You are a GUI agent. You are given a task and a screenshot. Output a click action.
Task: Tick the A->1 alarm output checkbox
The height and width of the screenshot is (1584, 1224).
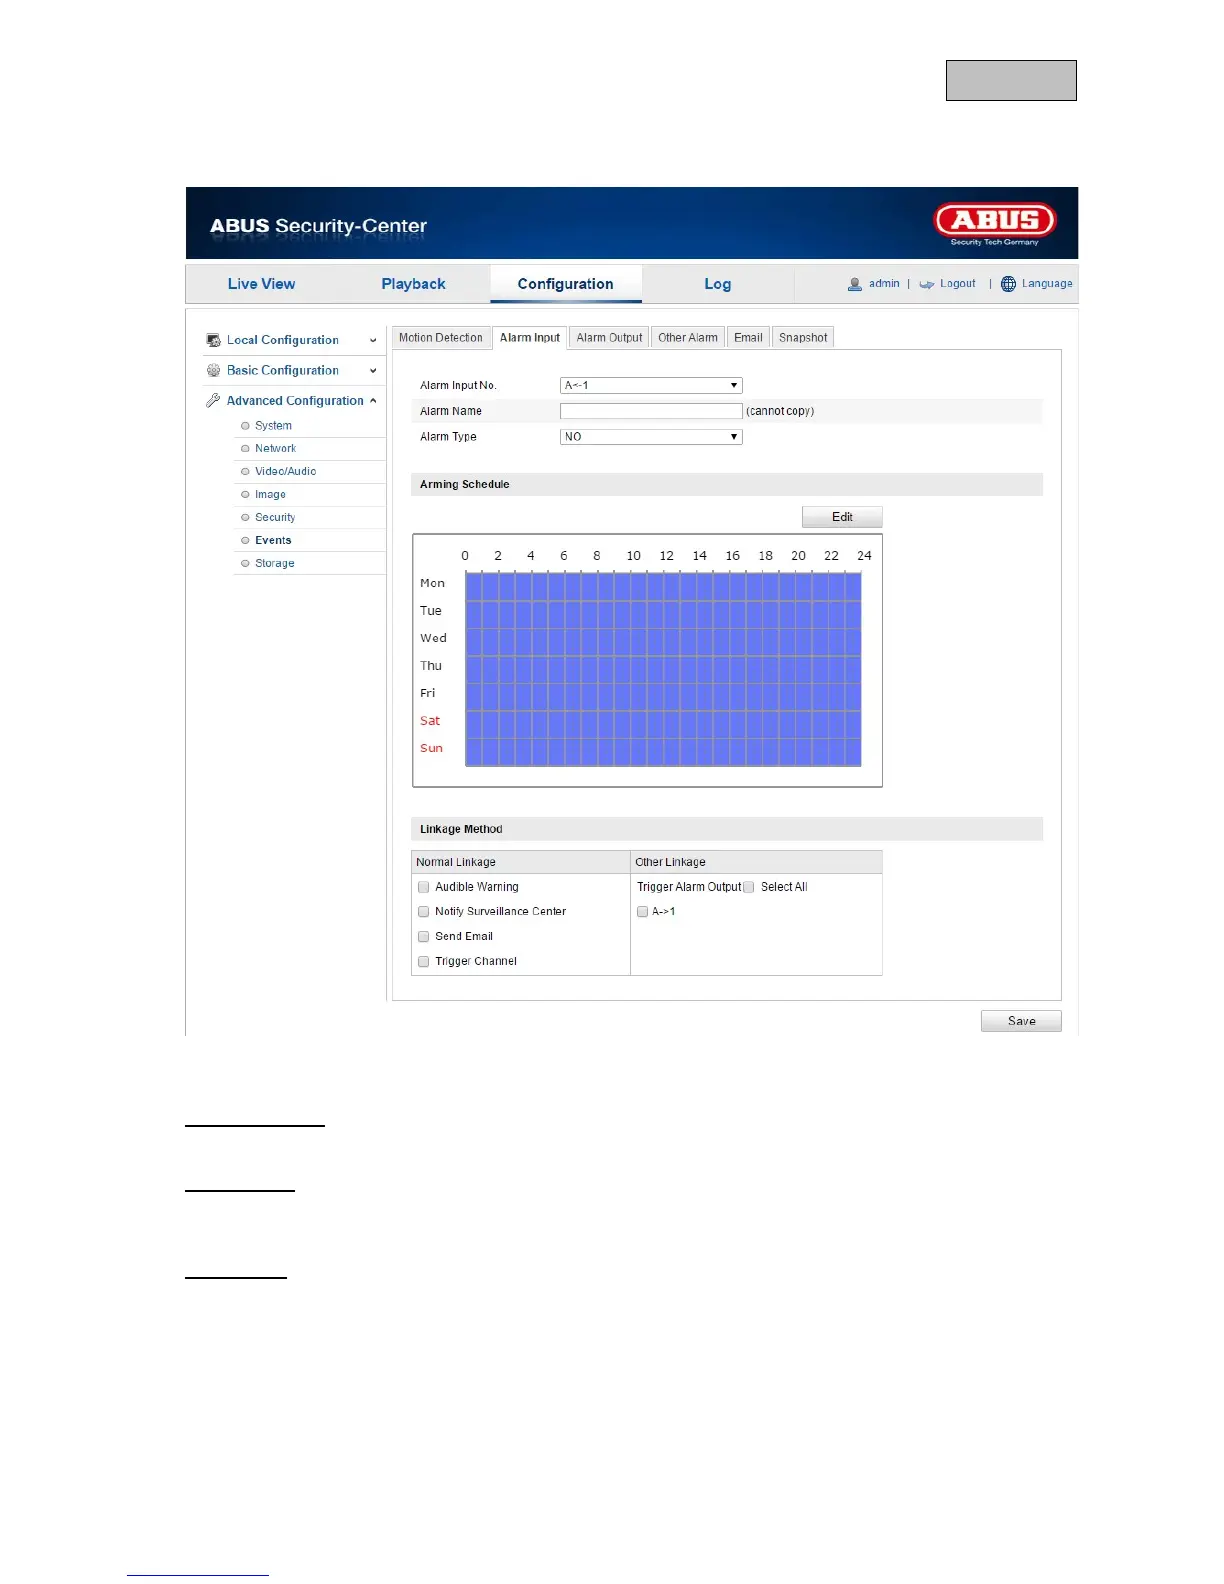tap(643, 912)
